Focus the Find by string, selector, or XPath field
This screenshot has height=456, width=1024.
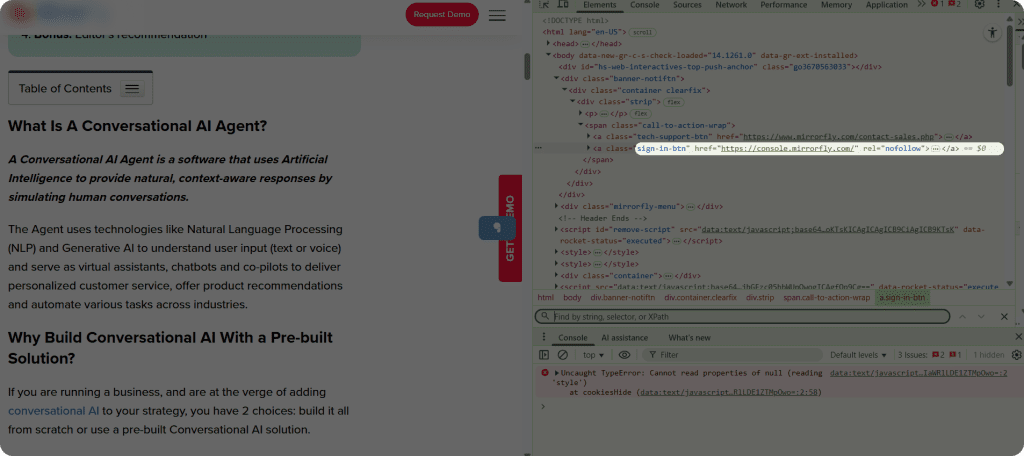[x=742, y=316]
